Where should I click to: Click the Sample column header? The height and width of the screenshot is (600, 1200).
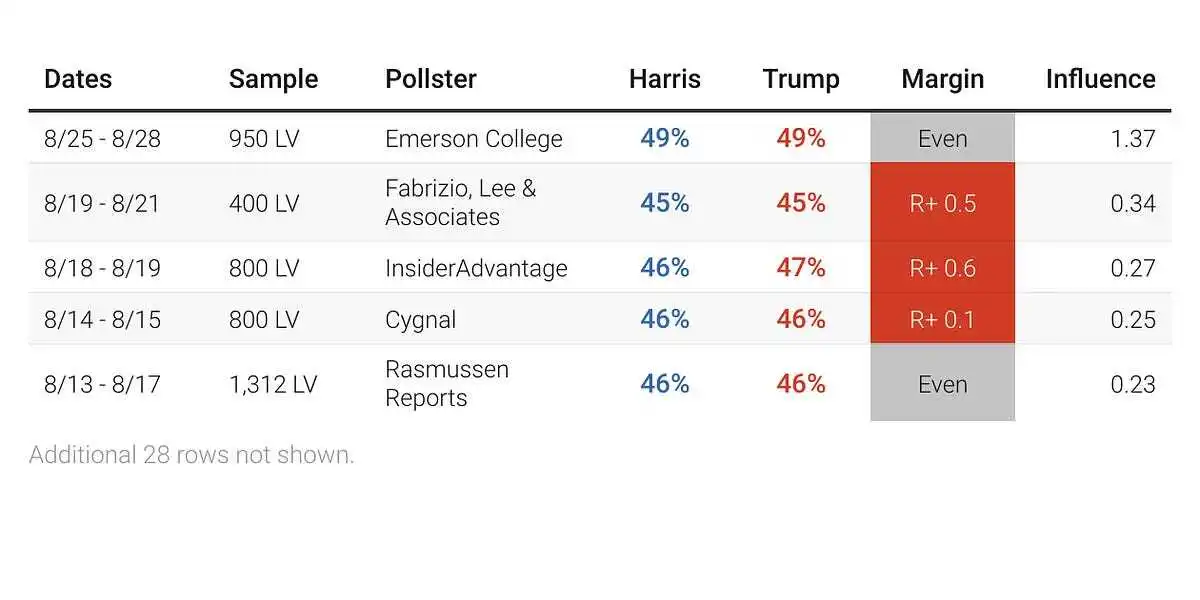click(273, 79)
